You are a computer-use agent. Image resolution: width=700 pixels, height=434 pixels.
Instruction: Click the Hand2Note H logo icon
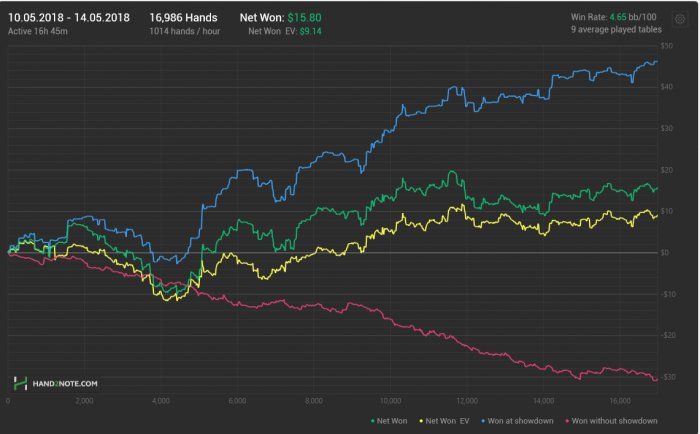20,383
